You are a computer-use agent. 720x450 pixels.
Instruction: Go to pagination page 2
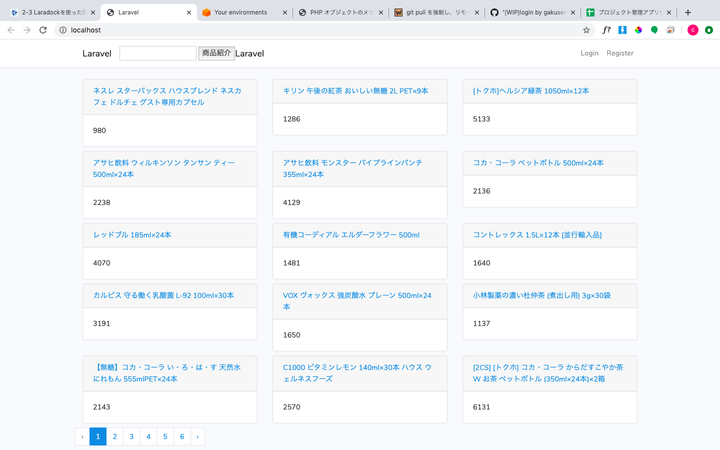(115, 437)
